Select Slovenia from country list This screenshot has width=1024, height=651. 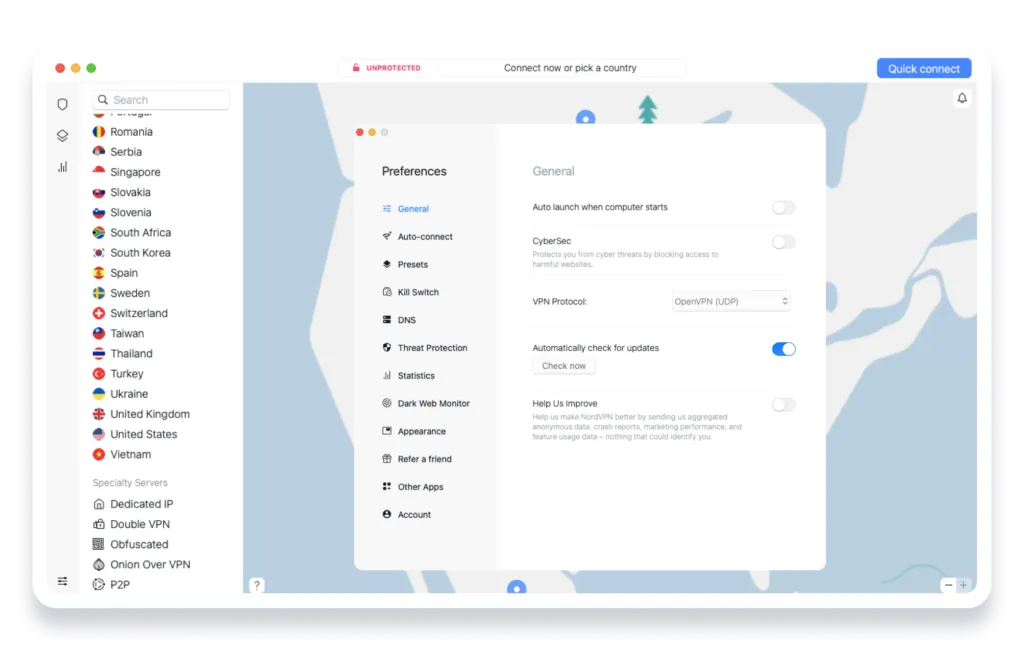click(131, 212)
